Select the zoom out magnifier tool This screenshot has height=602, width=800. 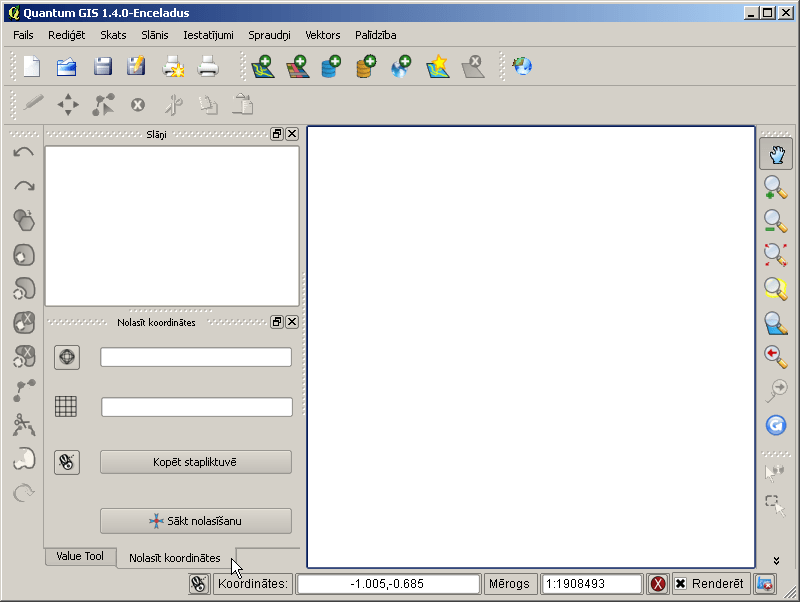pos(776,221)
